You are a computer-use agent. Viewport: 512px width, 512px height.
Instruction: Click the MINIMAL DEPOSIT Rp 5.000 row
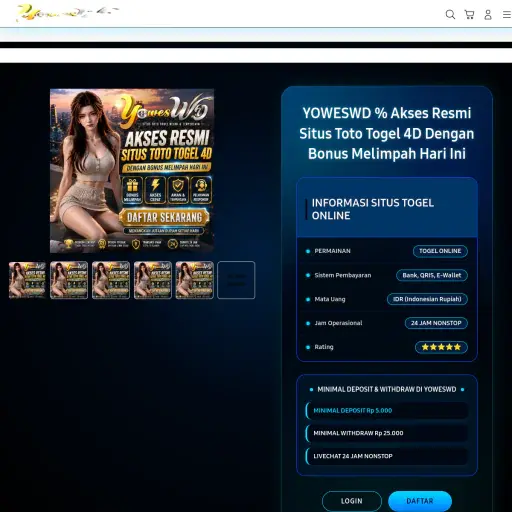(387, 411)
